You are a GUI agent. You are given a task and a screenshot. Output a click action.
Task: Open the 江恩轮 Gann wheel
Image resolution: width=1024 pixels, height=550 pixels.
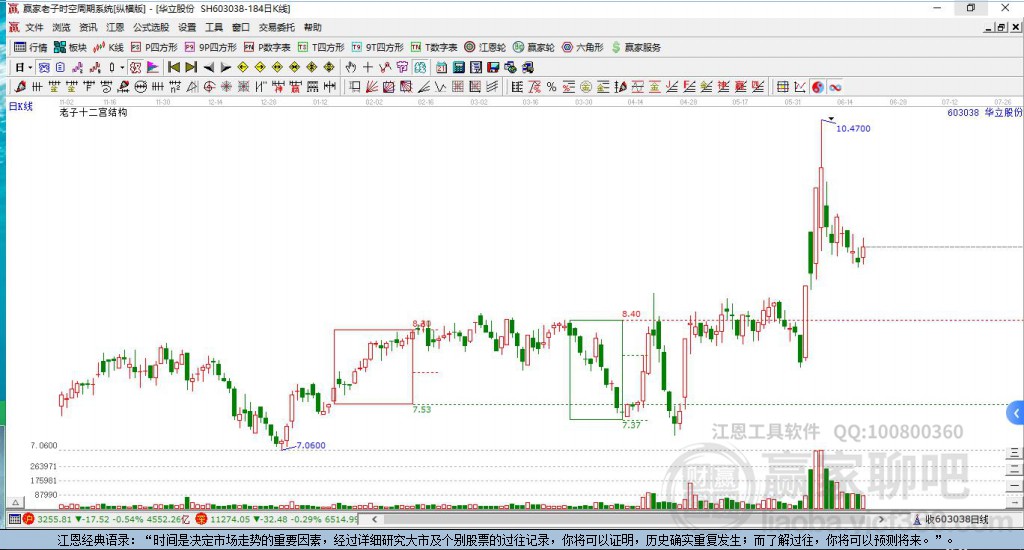point(485,47)
